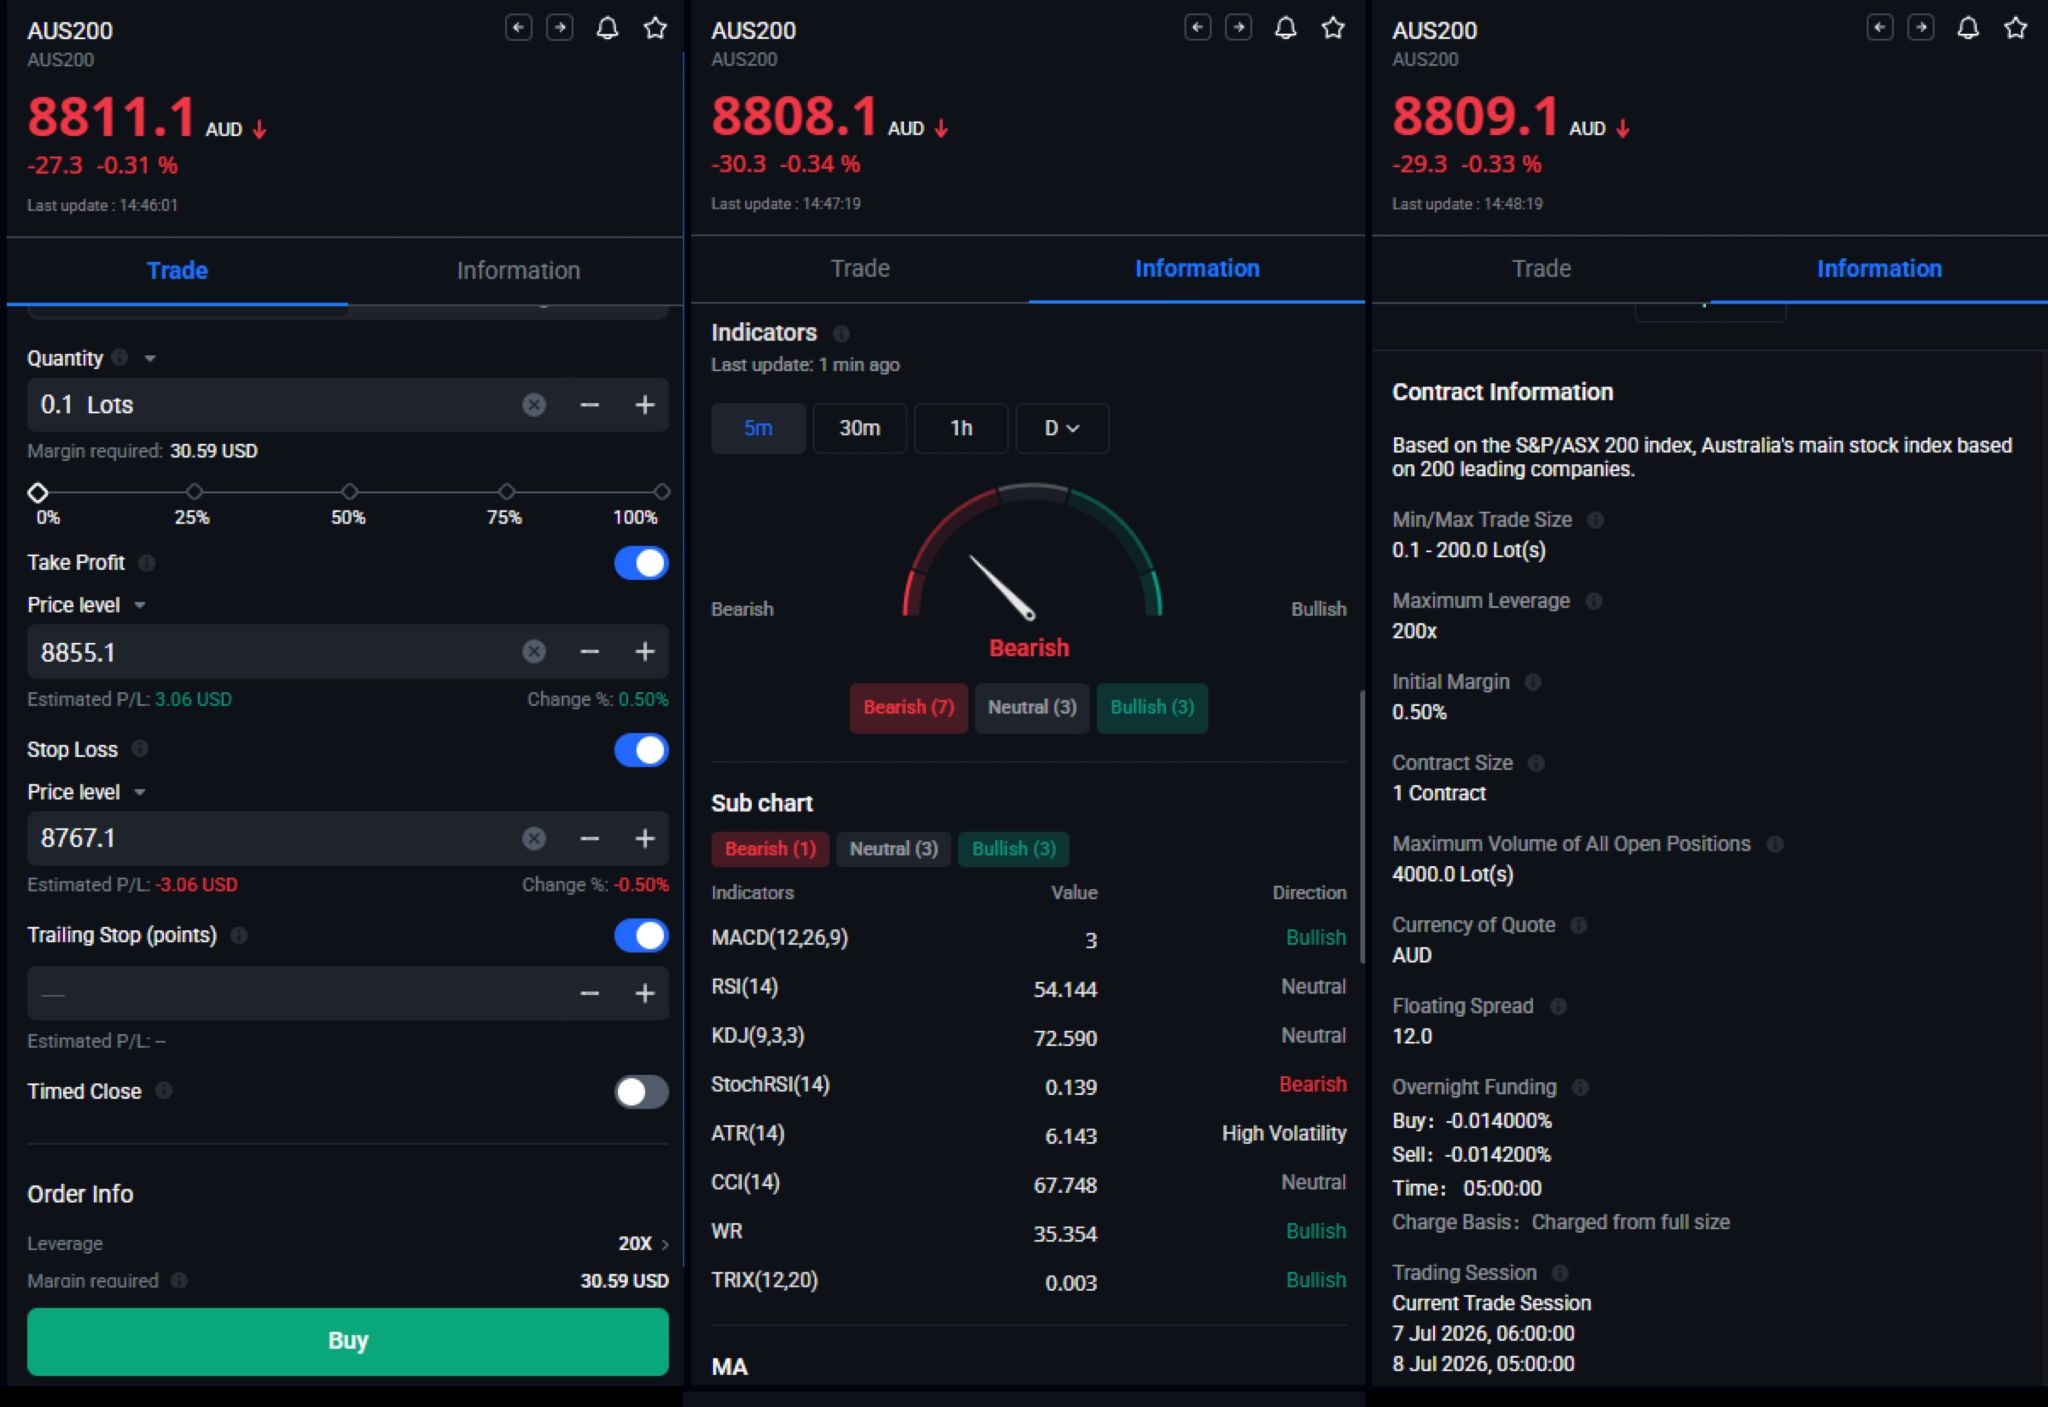Decrease the Take Profit price level
The image size is (2048, 1407).
pos(590,652)
